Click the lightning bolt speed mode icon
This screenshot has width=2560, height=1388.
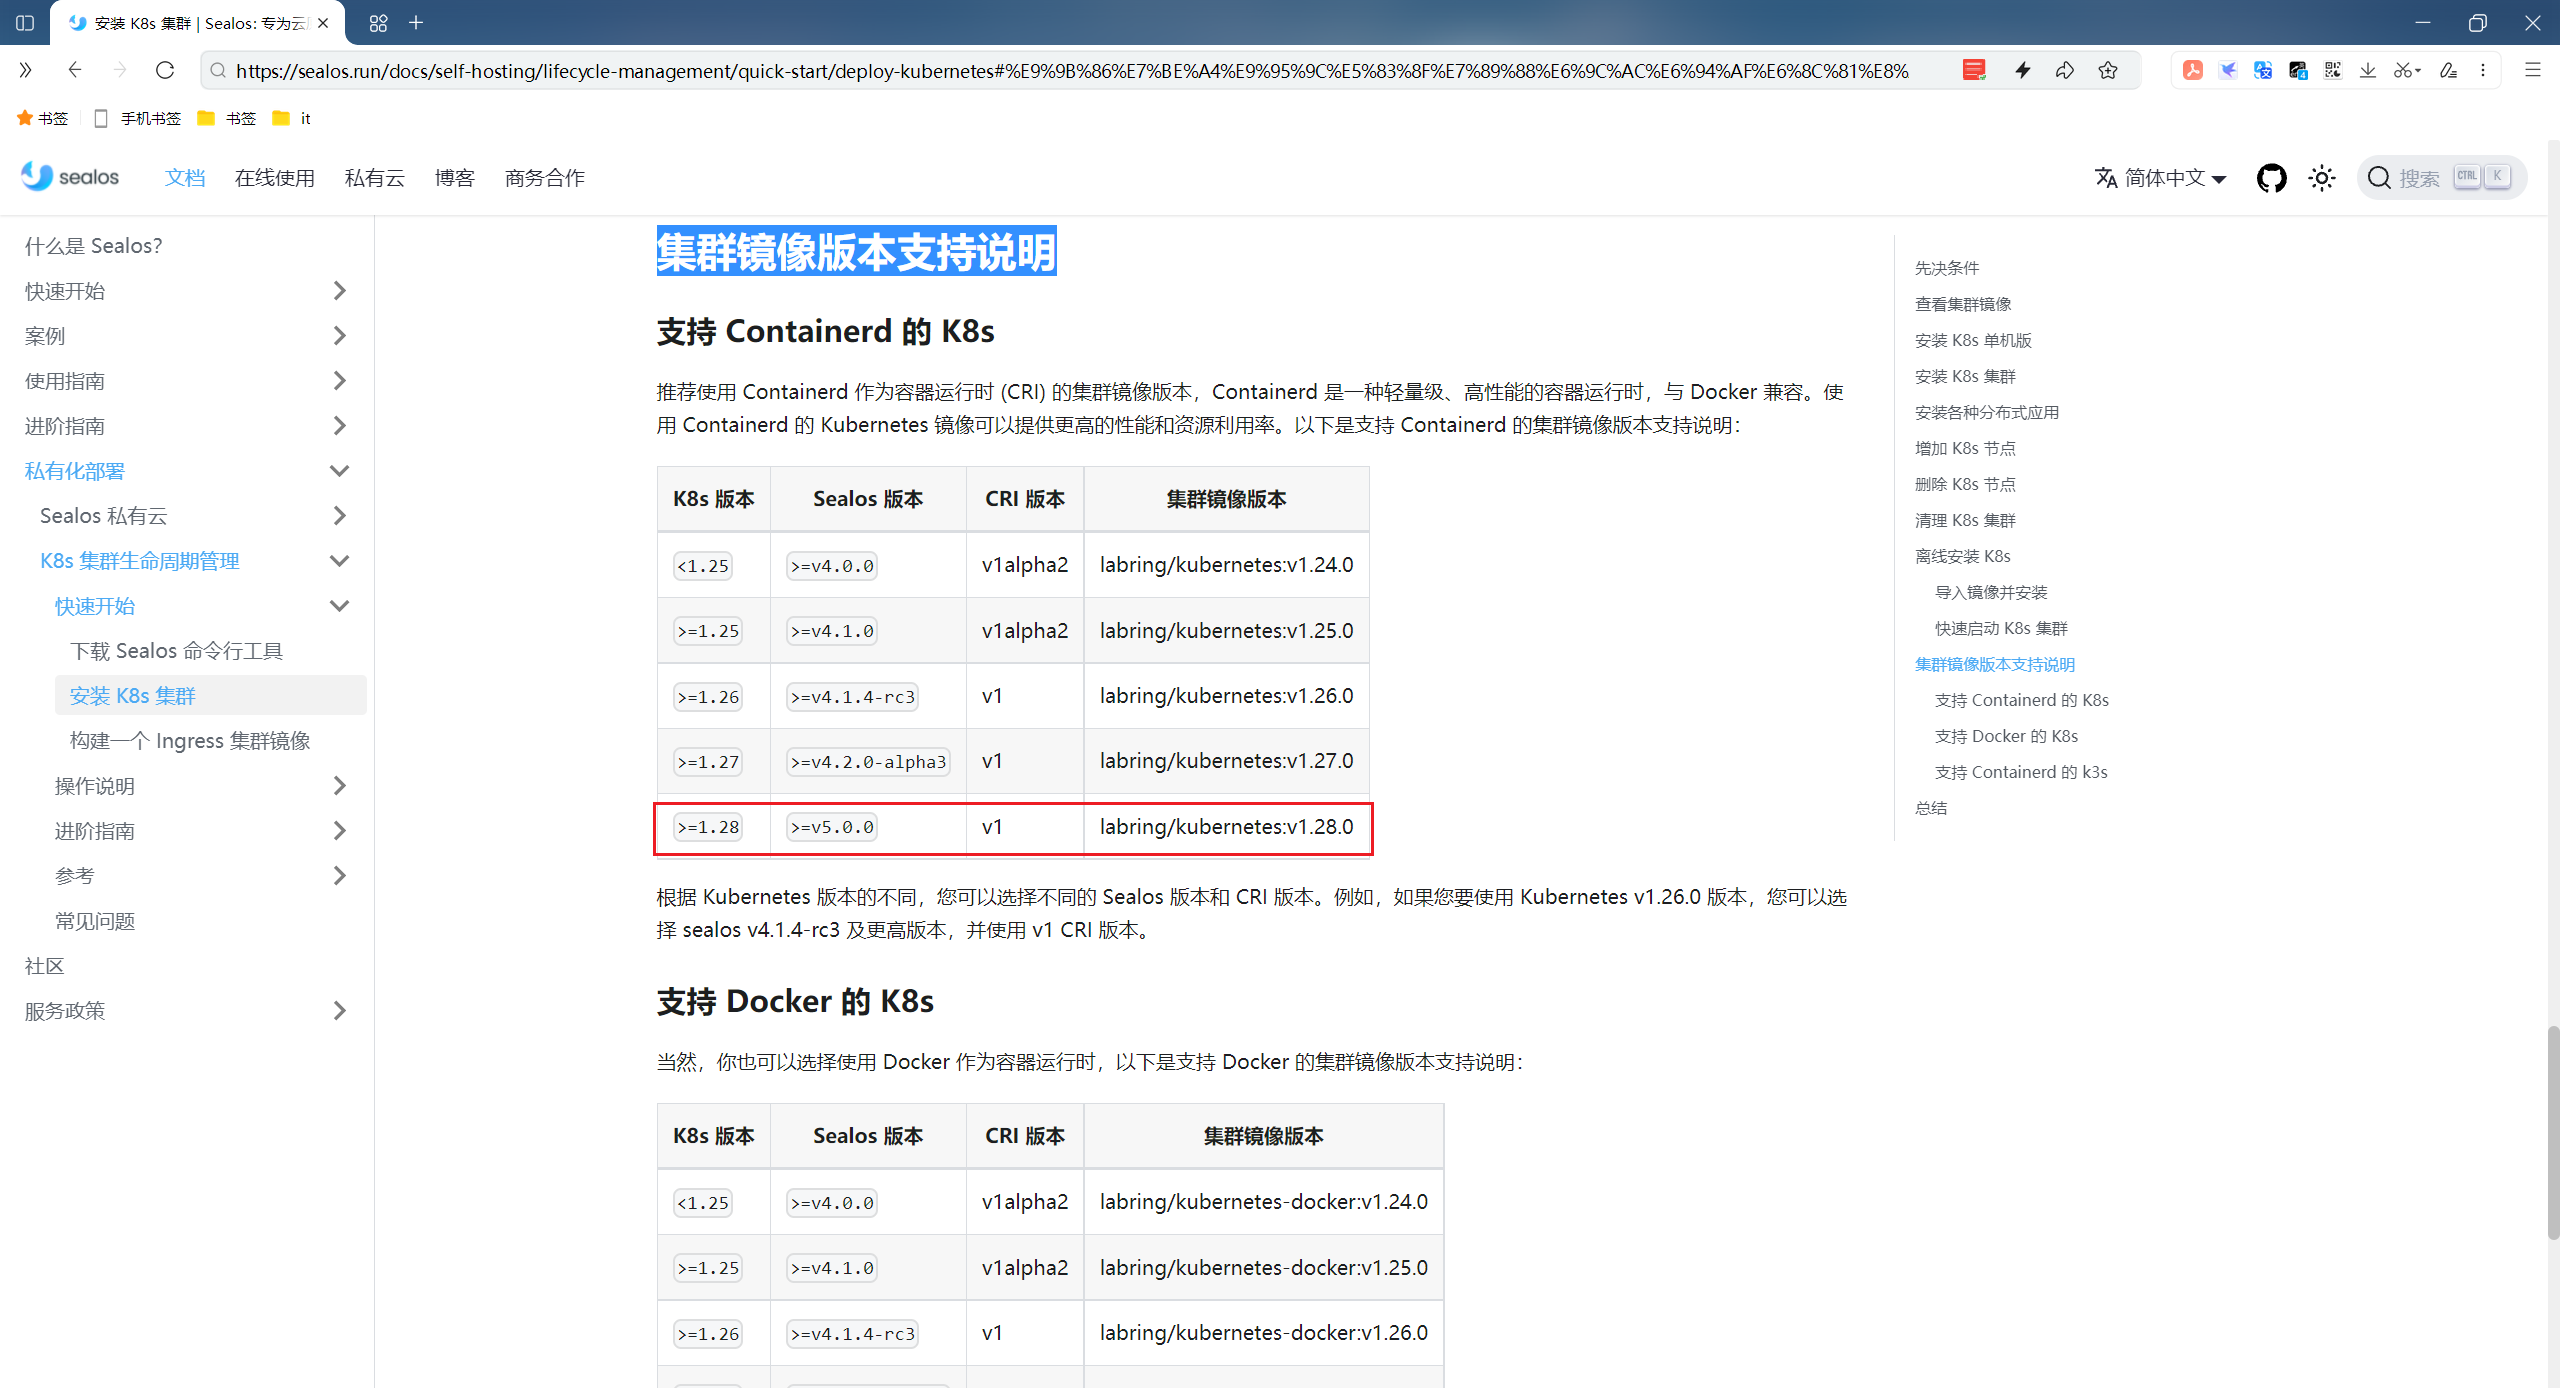coord(2022,70)
